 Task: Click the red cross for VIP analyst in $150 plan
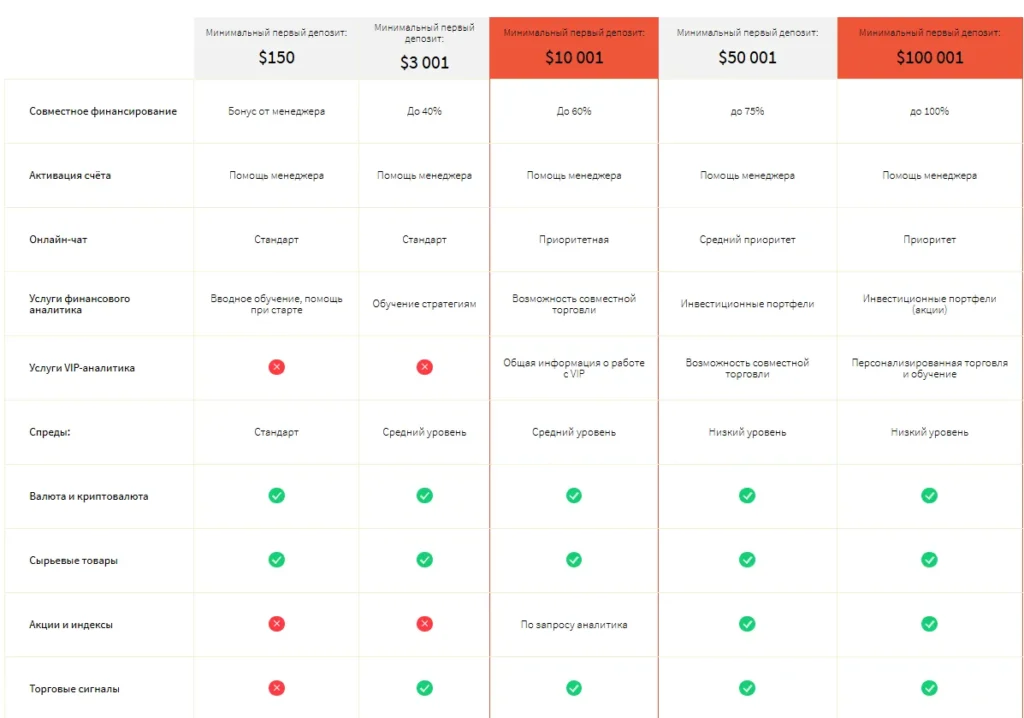point(277,367)
